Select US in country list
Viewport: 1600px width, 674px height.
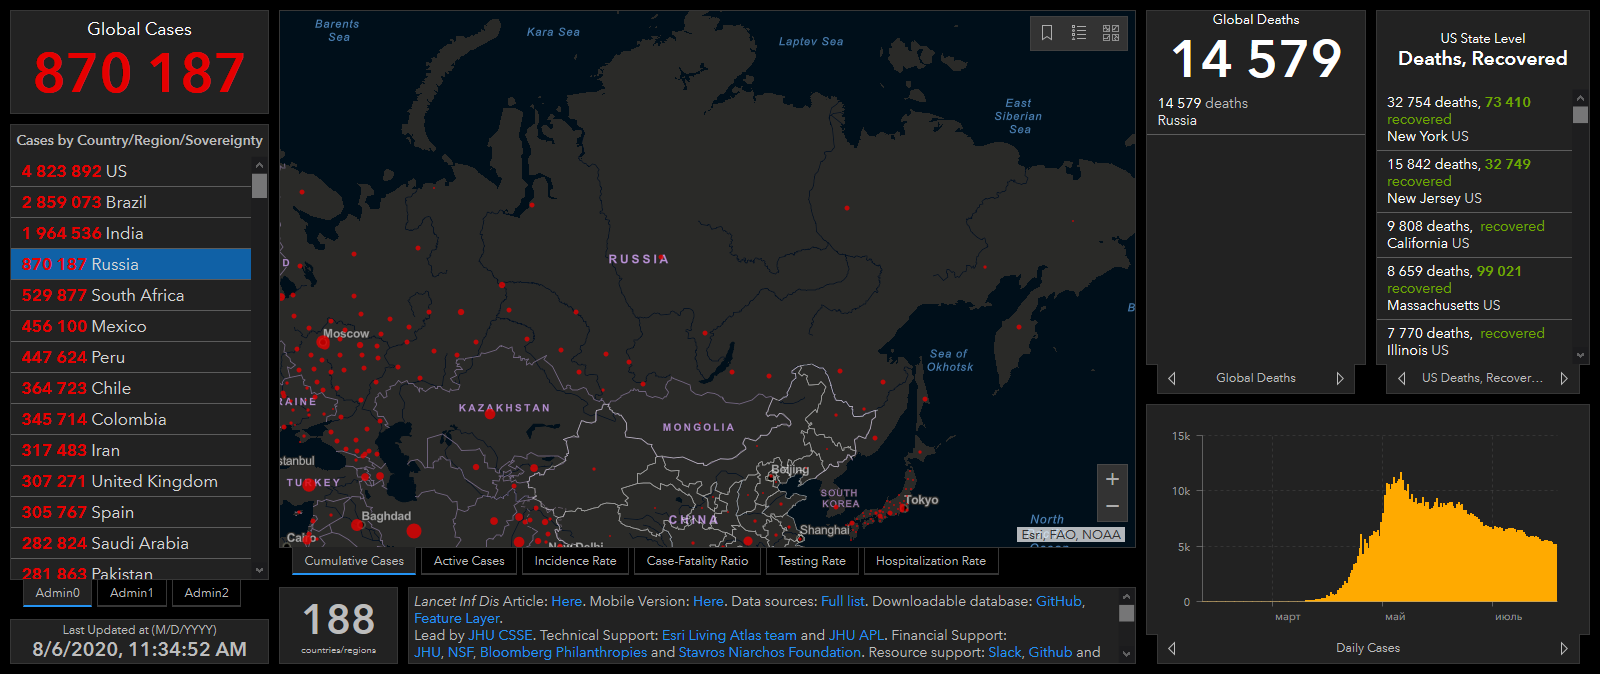click(131, 171)
